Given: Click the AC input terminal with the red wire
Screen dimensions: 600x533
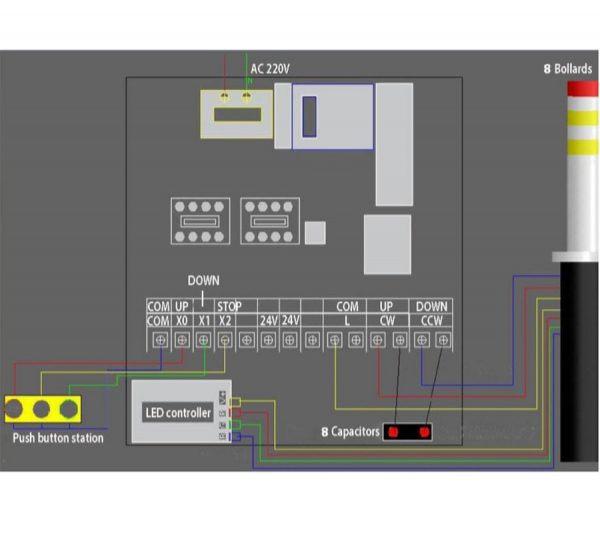Looking at the screenshot, I should click(x=225, y=96).
